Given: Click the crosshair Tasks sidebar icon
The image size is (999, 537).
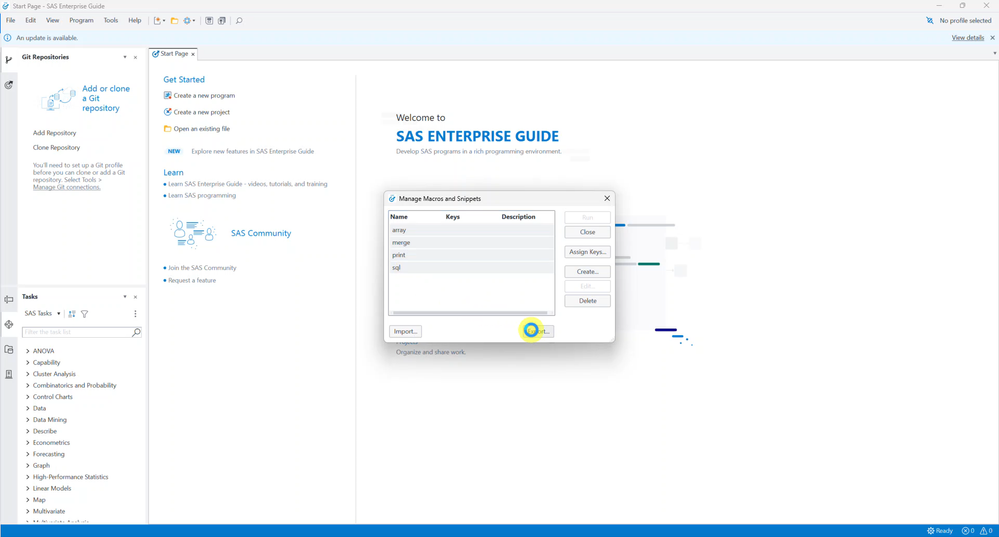Looking at the screenshot, I should click(9, 324).
